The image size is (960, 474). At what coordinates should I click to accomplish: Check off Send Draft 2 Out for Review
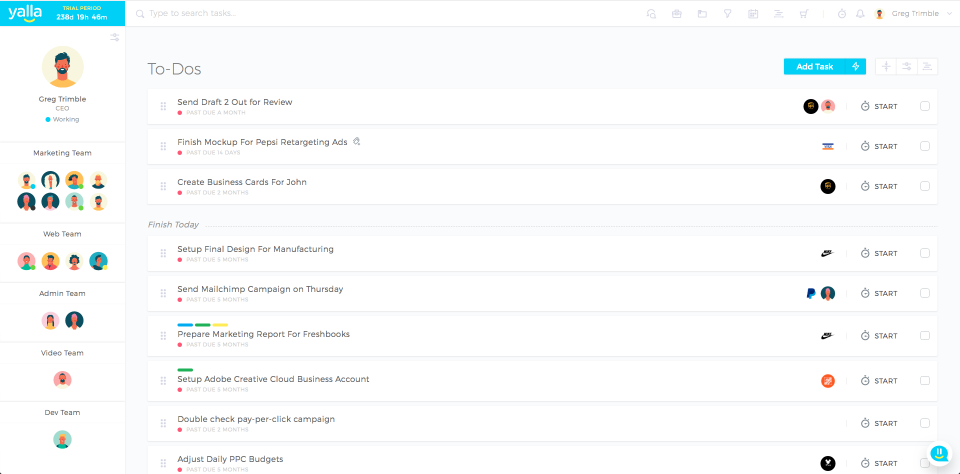[x=924, y=106]
